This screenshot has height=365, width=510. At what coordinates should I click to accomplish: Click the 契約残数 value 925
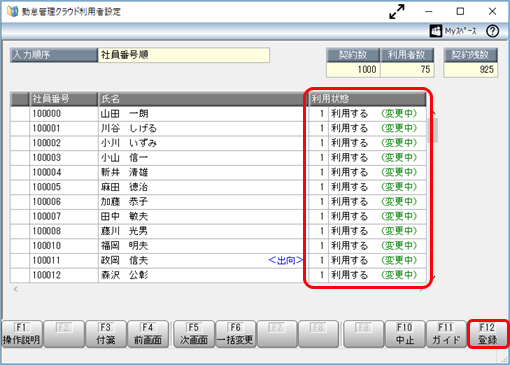471,70
